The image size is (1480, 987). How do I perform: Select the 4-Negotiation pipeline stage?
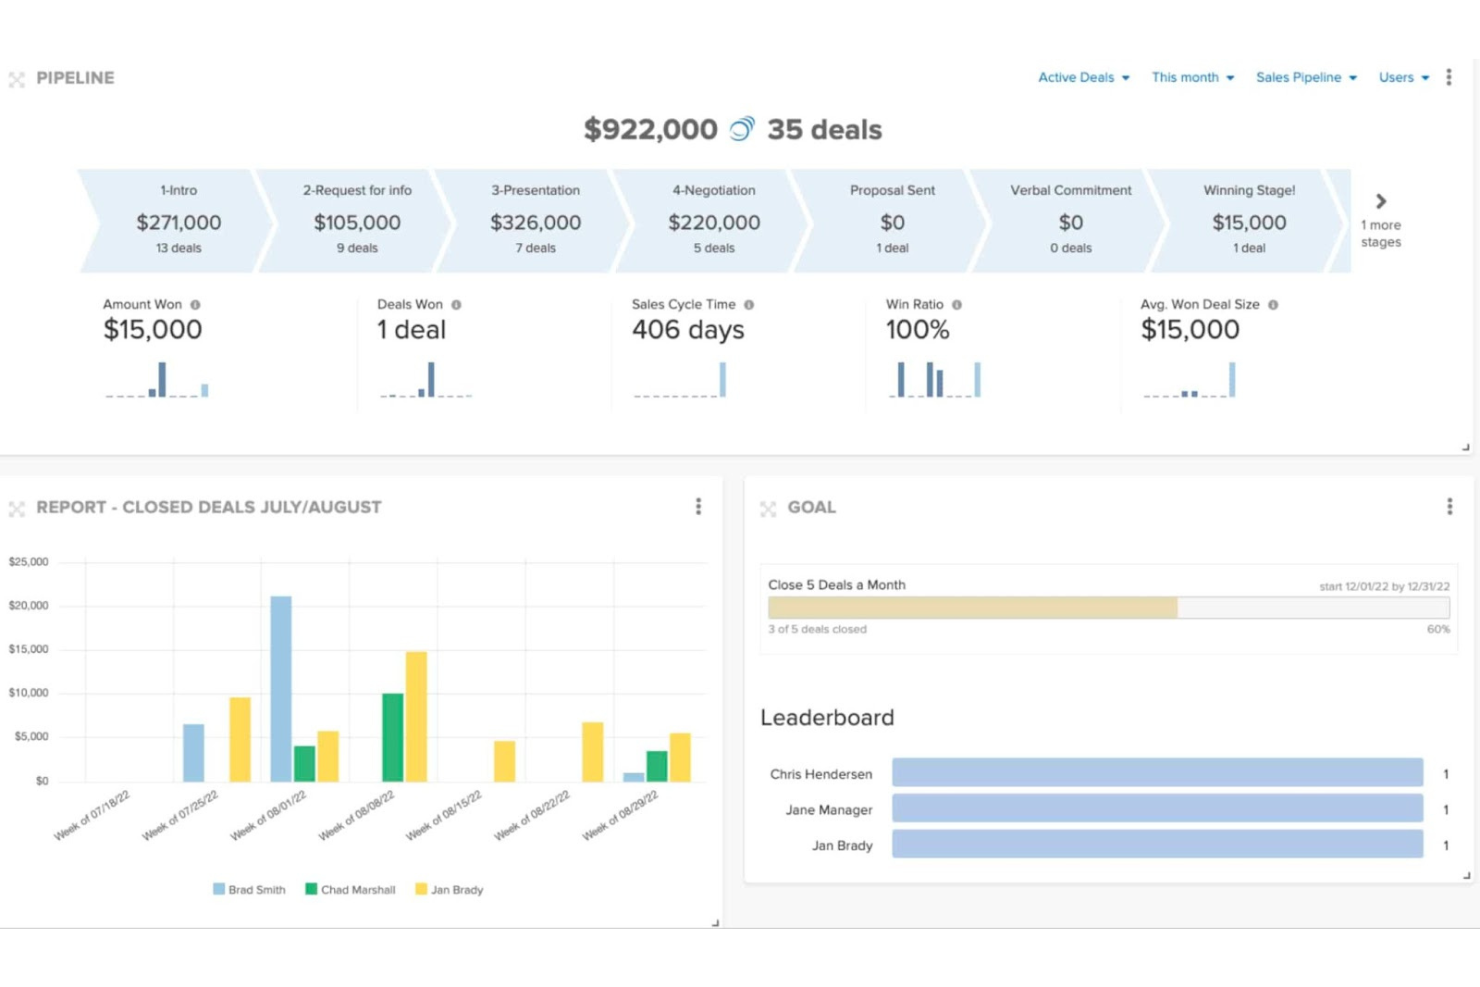714,221
